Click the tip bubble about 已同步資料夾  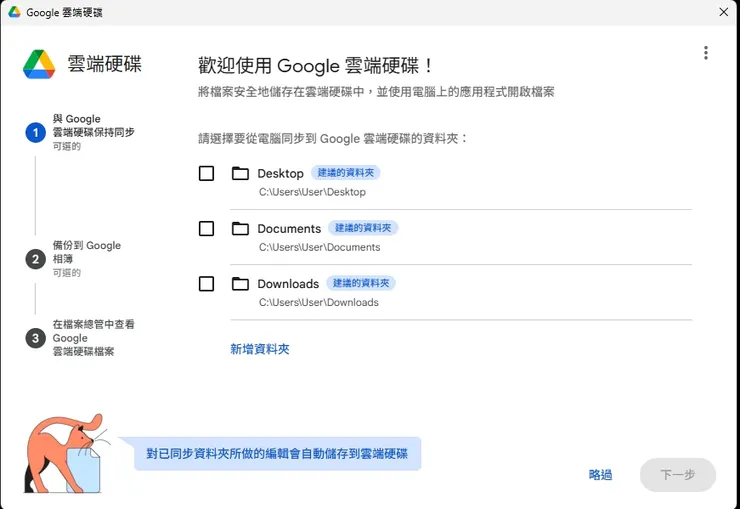pos(278,454)
